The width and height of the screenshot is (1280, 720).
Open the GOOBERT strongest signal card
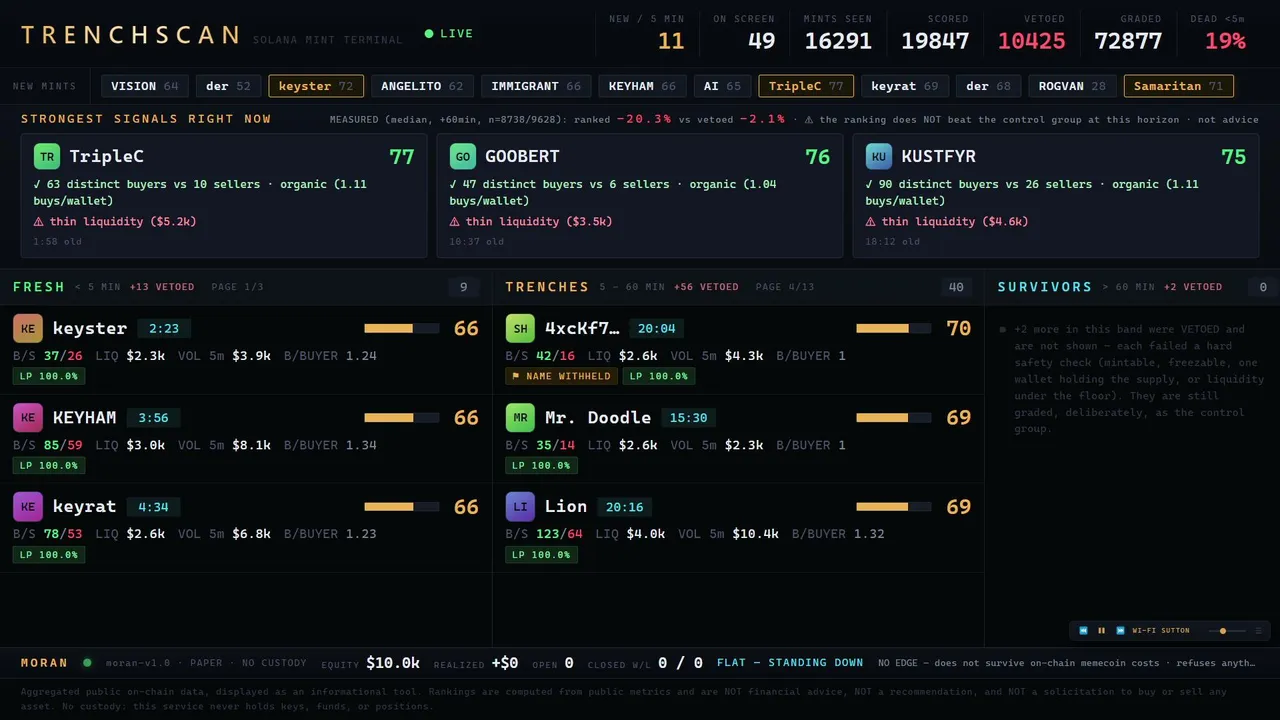coord(640,196)
